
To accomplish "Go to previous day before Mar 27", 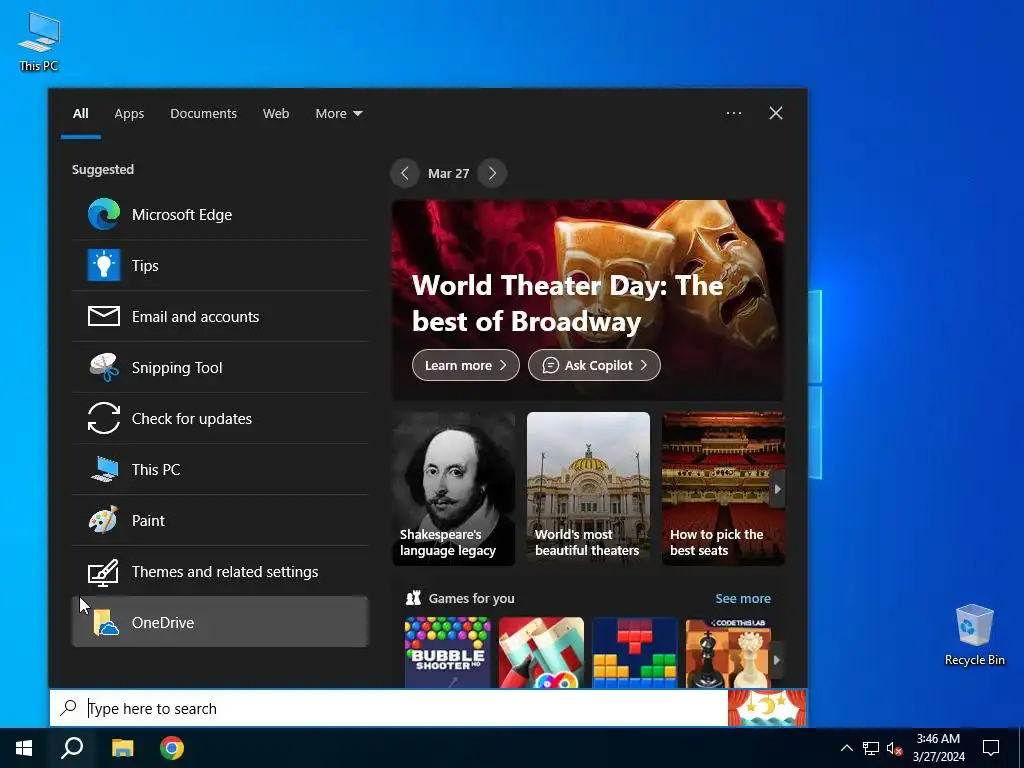I will pyautogui.click(x=405, y=173).
